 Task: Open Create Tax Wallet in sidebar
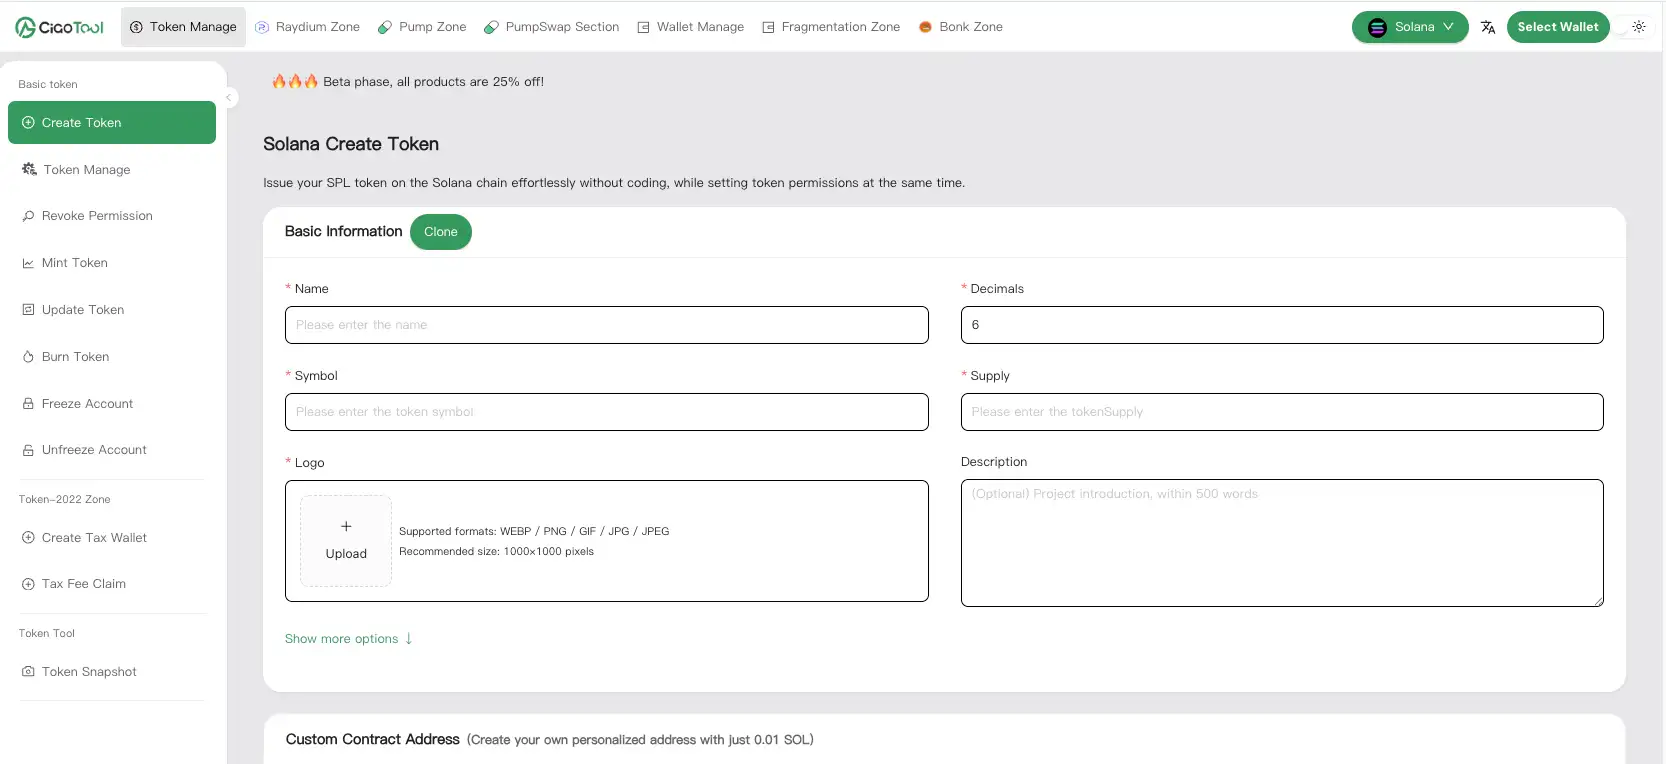coord(94,538)
